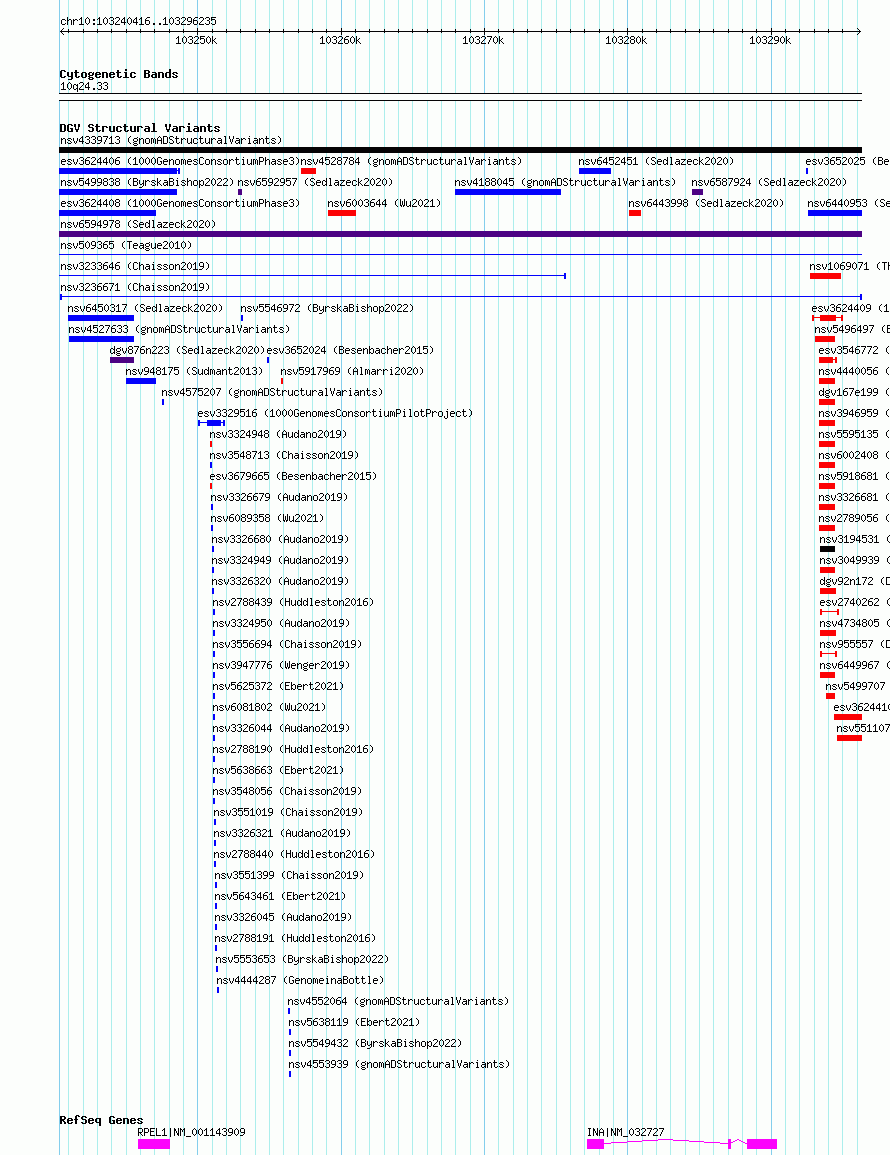Screen dimensions: 890x1155
Task: Select red bar under nsv6003644
Action: click(x=342, y=213)
